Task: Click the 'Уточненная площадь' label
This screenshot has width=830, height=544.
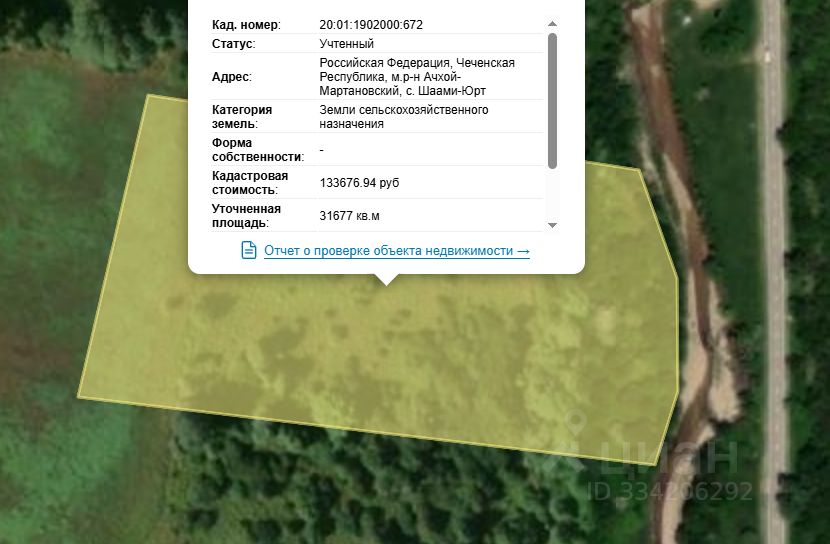Action: 246,215
